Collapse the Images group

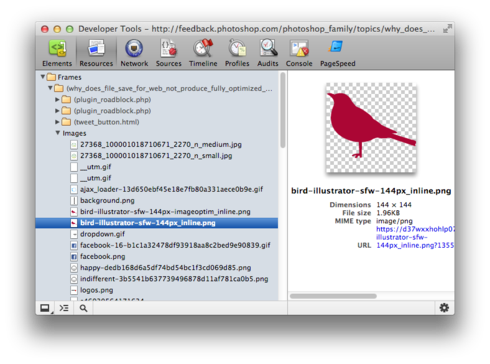pos(58,133)
